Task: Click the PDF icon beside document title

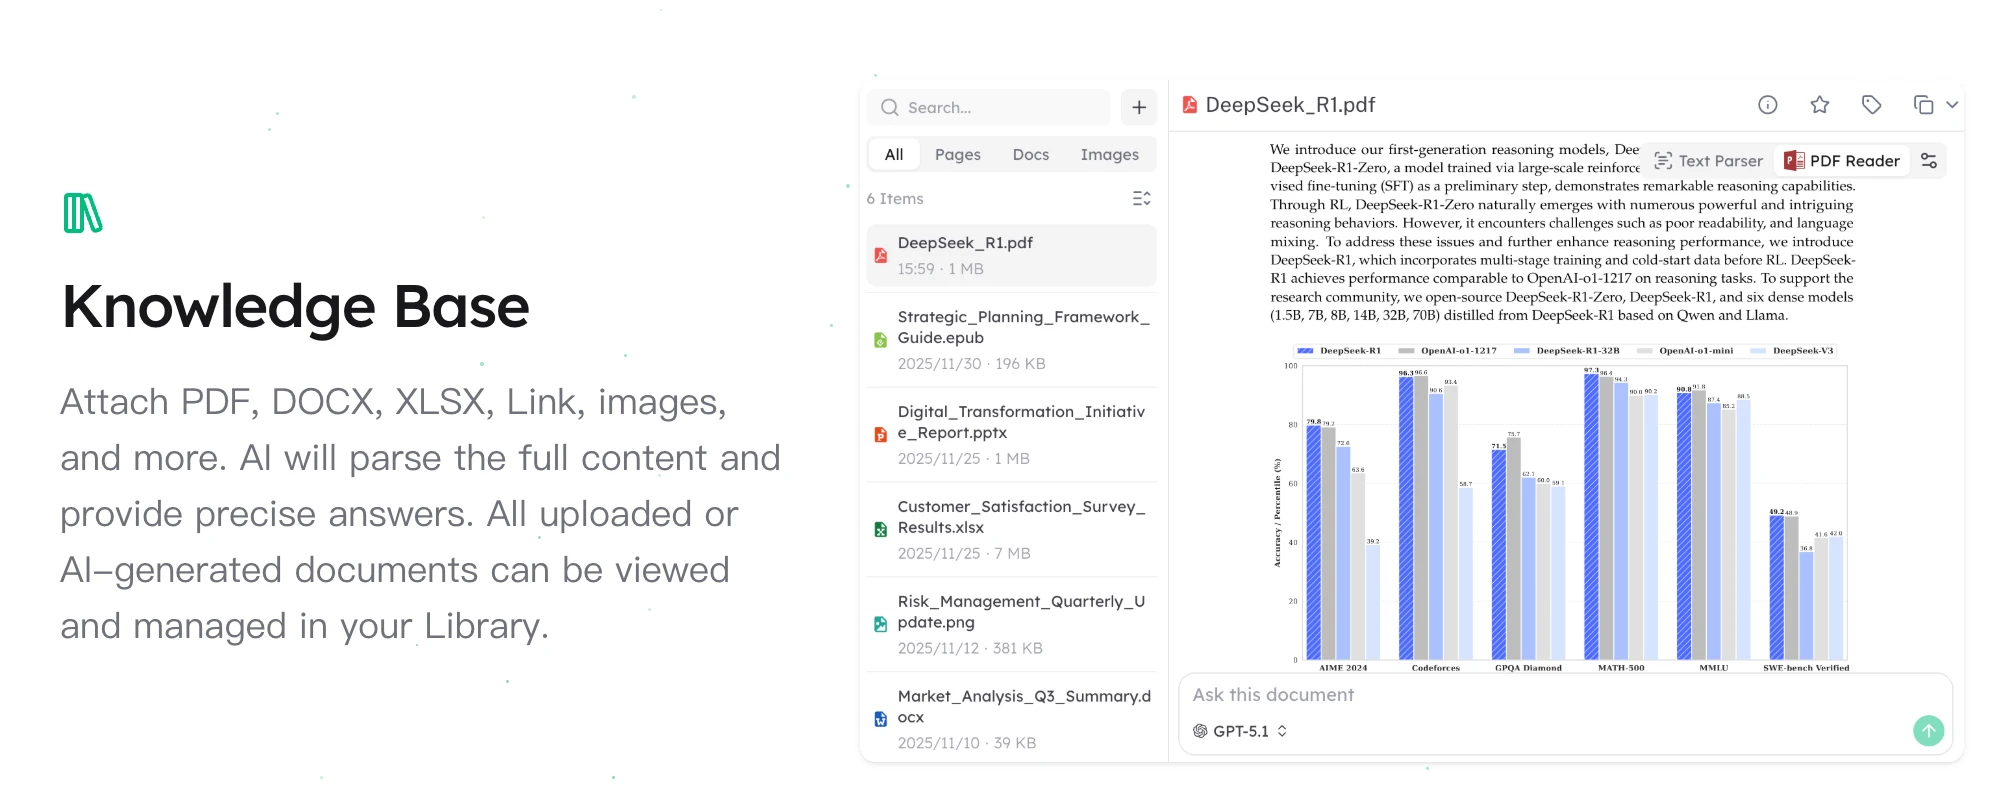Action: [x=1190, y=105]
